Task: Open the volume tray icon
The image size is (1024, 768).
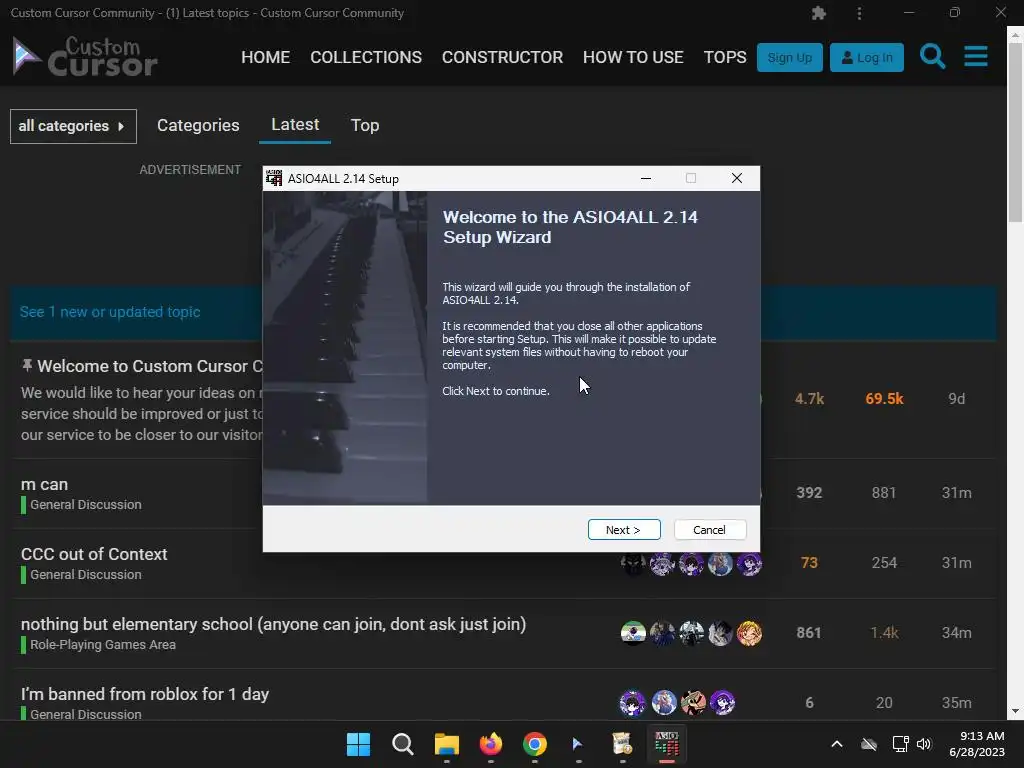Action: (x=923, y=744)
